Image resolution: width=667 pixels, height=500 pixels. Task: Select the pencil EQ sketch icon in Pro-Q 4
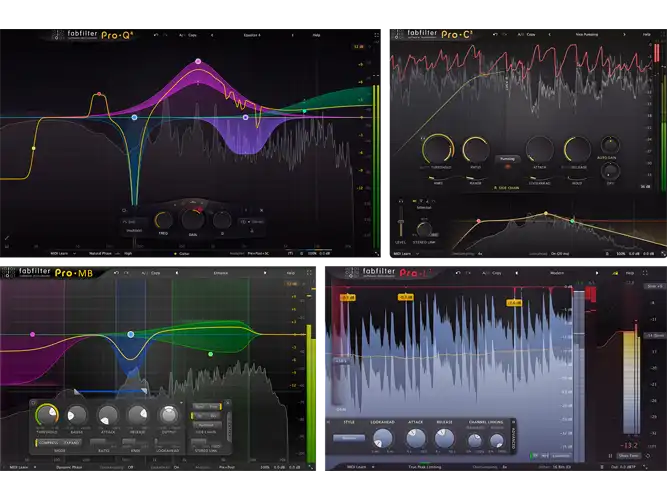[7, 237]
